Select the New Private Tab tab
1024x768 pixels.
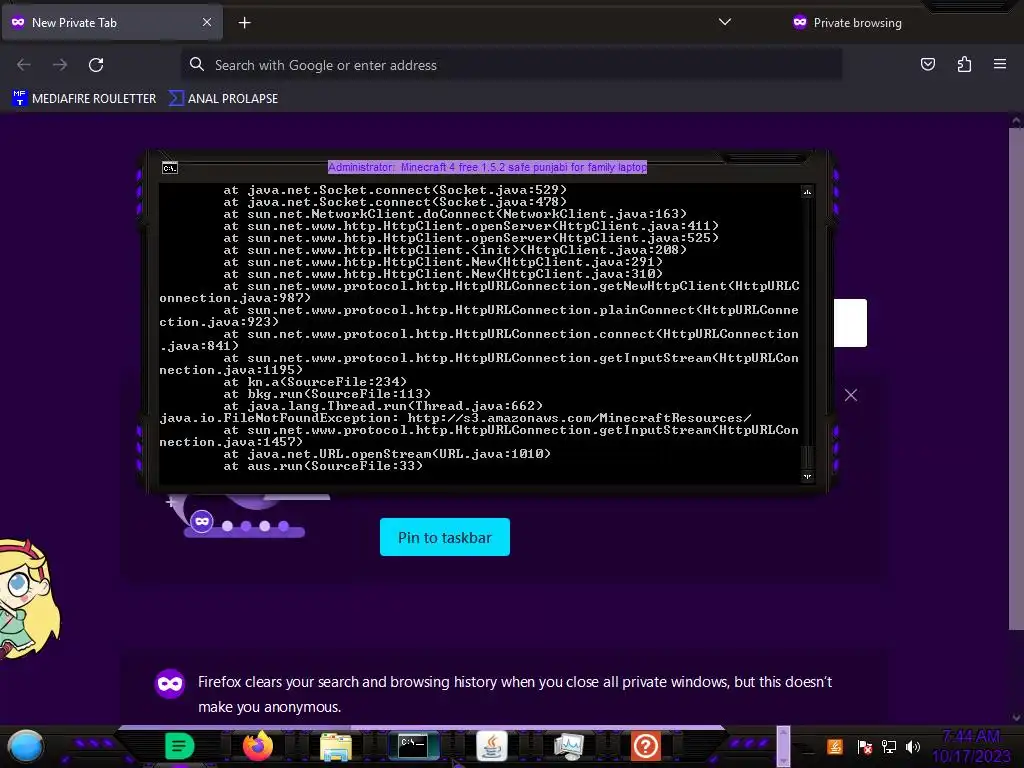(112, 23)
